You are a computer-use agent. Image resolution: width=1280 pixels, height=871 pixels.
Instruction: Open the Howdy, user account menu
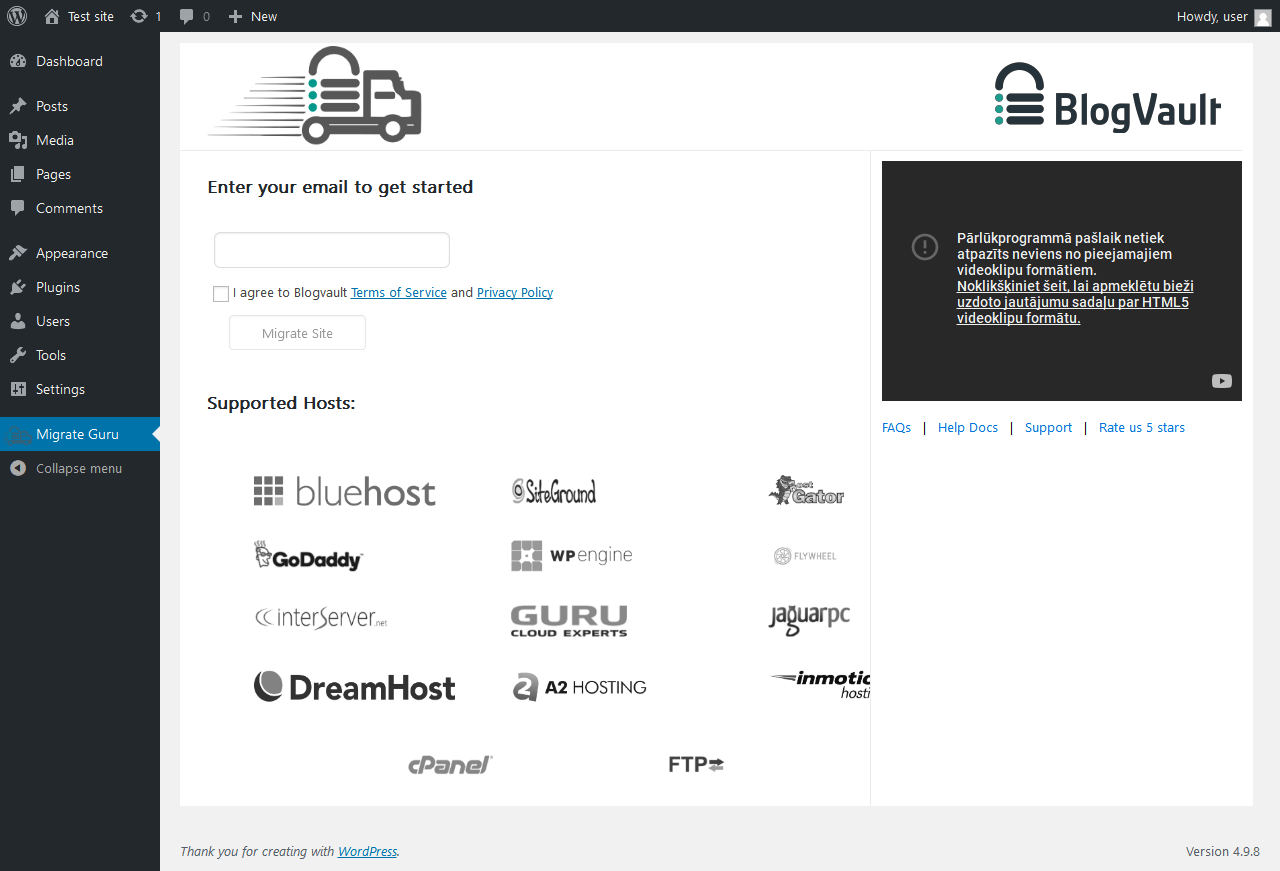1224,16
